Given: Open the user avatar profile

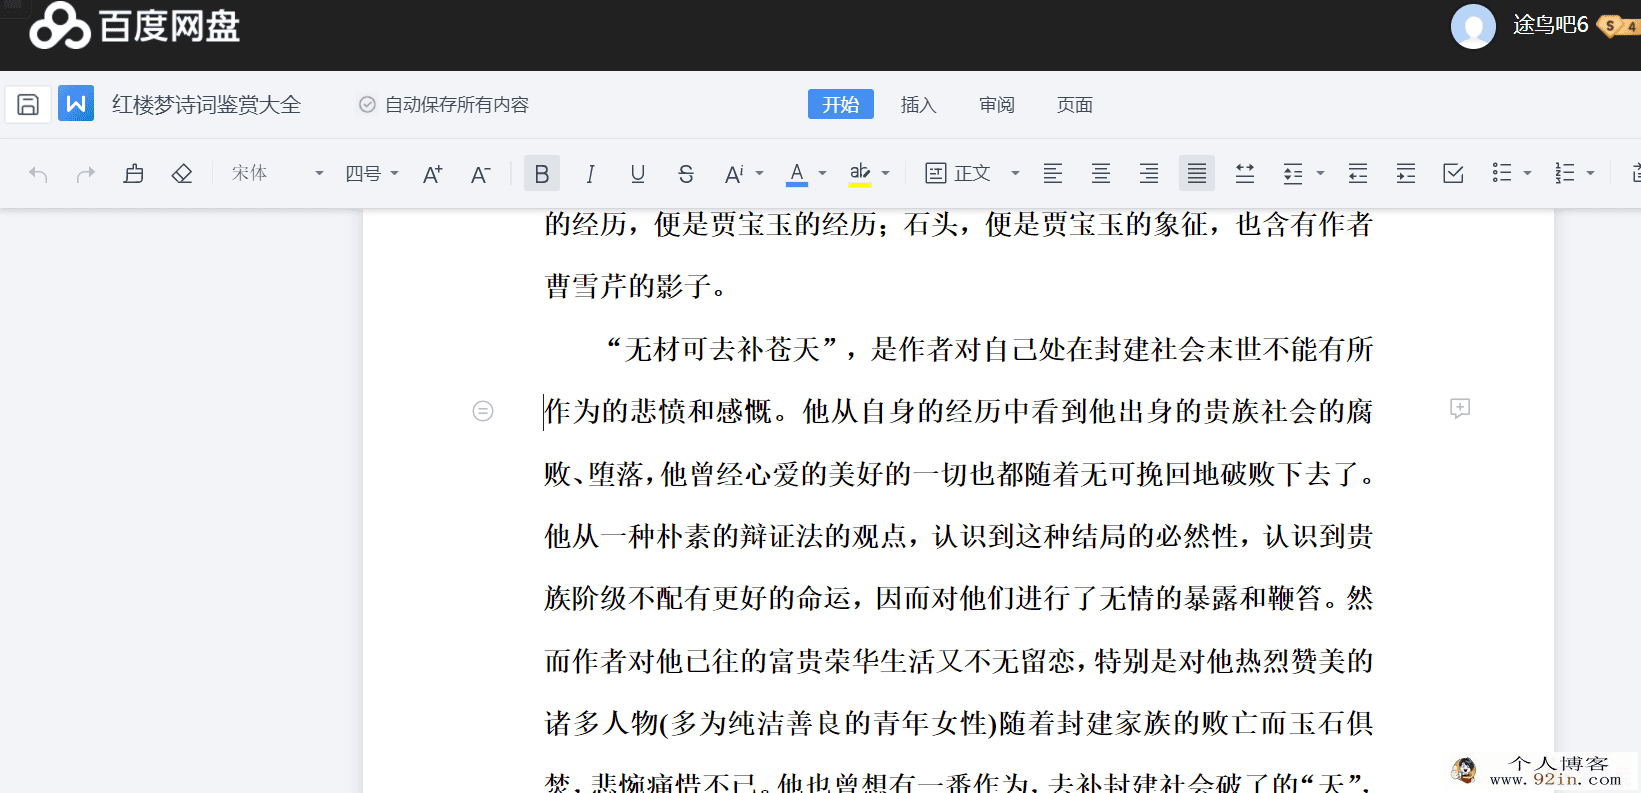Looking at the screenshot, I should pos(1473,26).
